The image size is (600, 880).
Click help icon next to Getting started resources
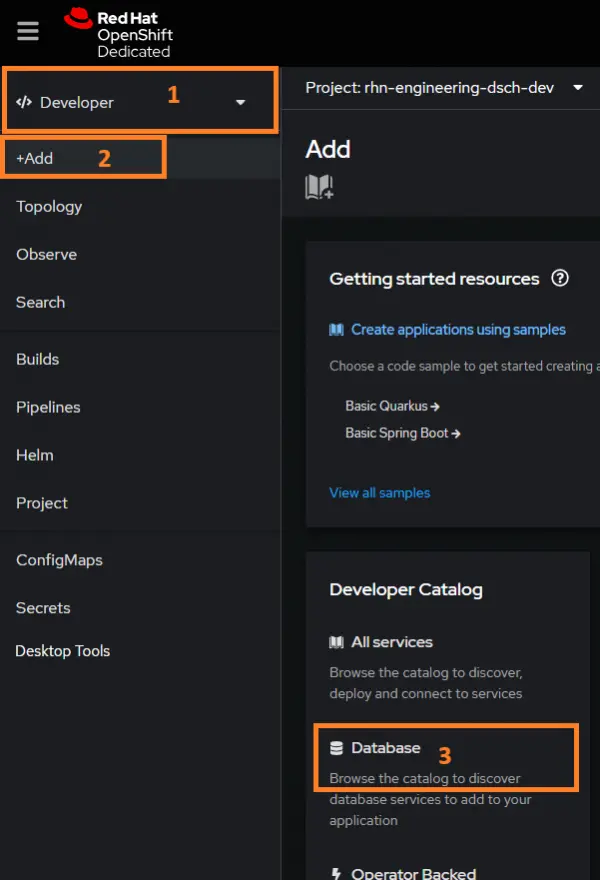pos(560,278)
